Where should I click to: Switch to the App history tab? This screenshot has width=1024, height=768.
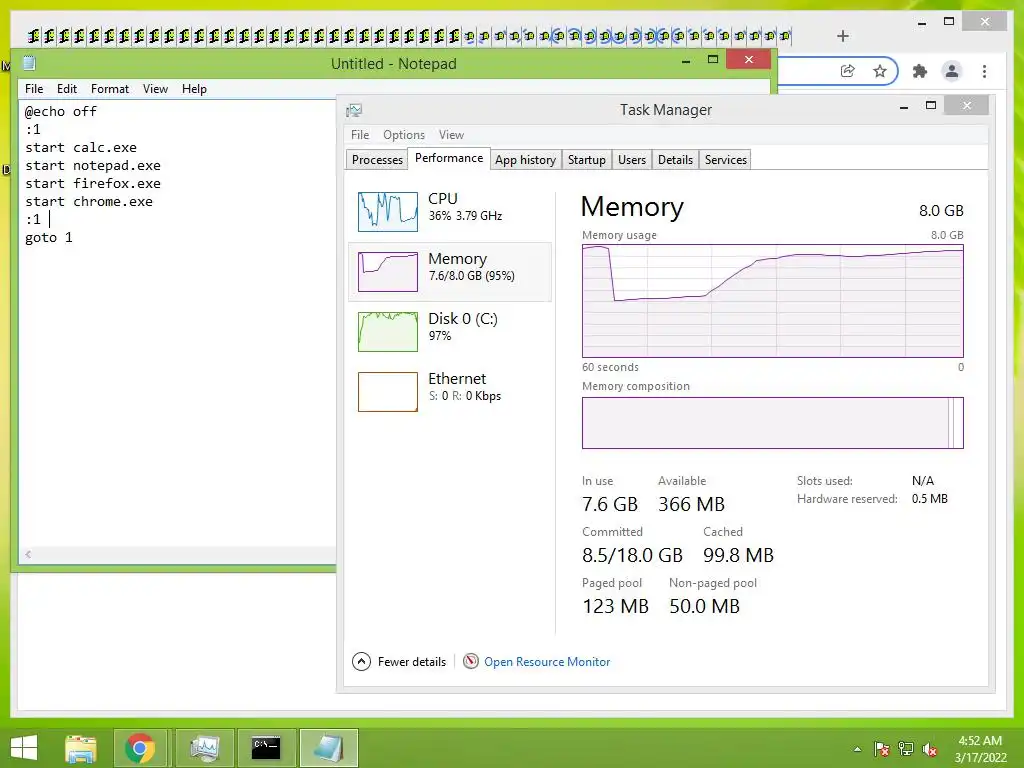click(525, 159)
